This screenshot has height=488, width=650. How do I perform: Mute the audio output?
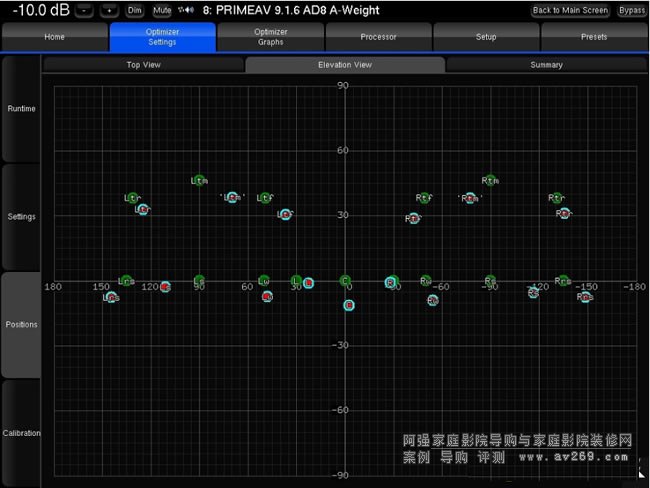pyautogui.click(x=162, y=10)
